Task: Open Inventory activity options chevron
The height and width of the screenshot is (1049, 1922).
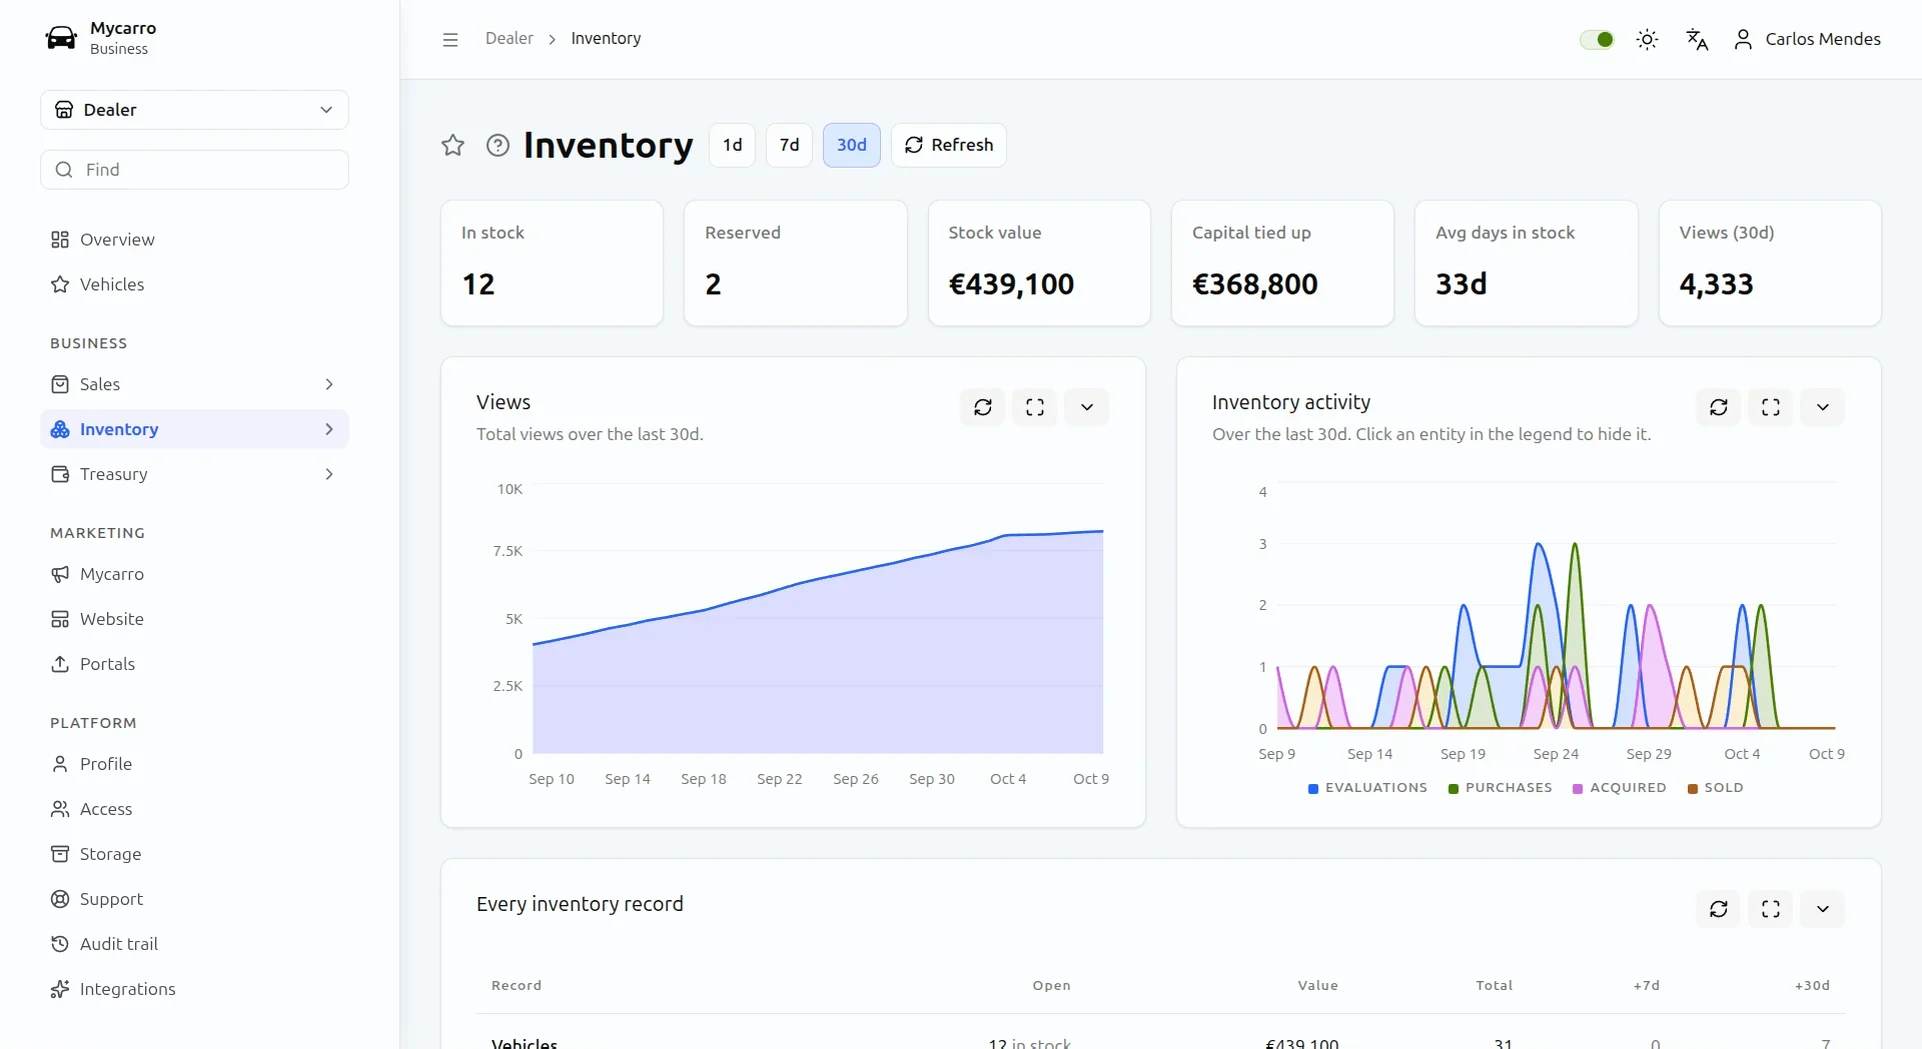Action: click(x=1823, y=407)
